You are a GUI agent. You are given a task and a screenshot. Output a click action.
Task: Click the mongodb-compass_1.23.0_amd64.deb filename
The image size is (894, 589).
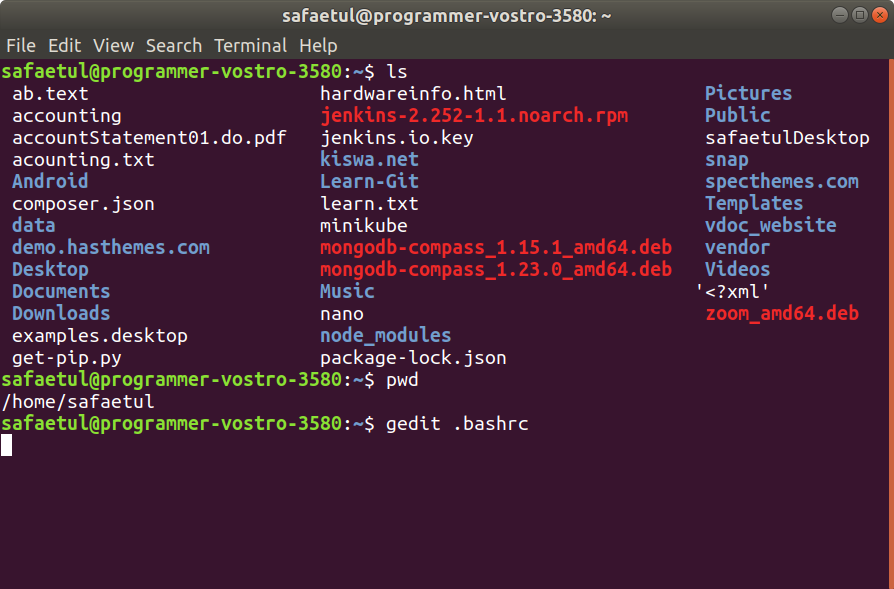[x=496, y=269]
